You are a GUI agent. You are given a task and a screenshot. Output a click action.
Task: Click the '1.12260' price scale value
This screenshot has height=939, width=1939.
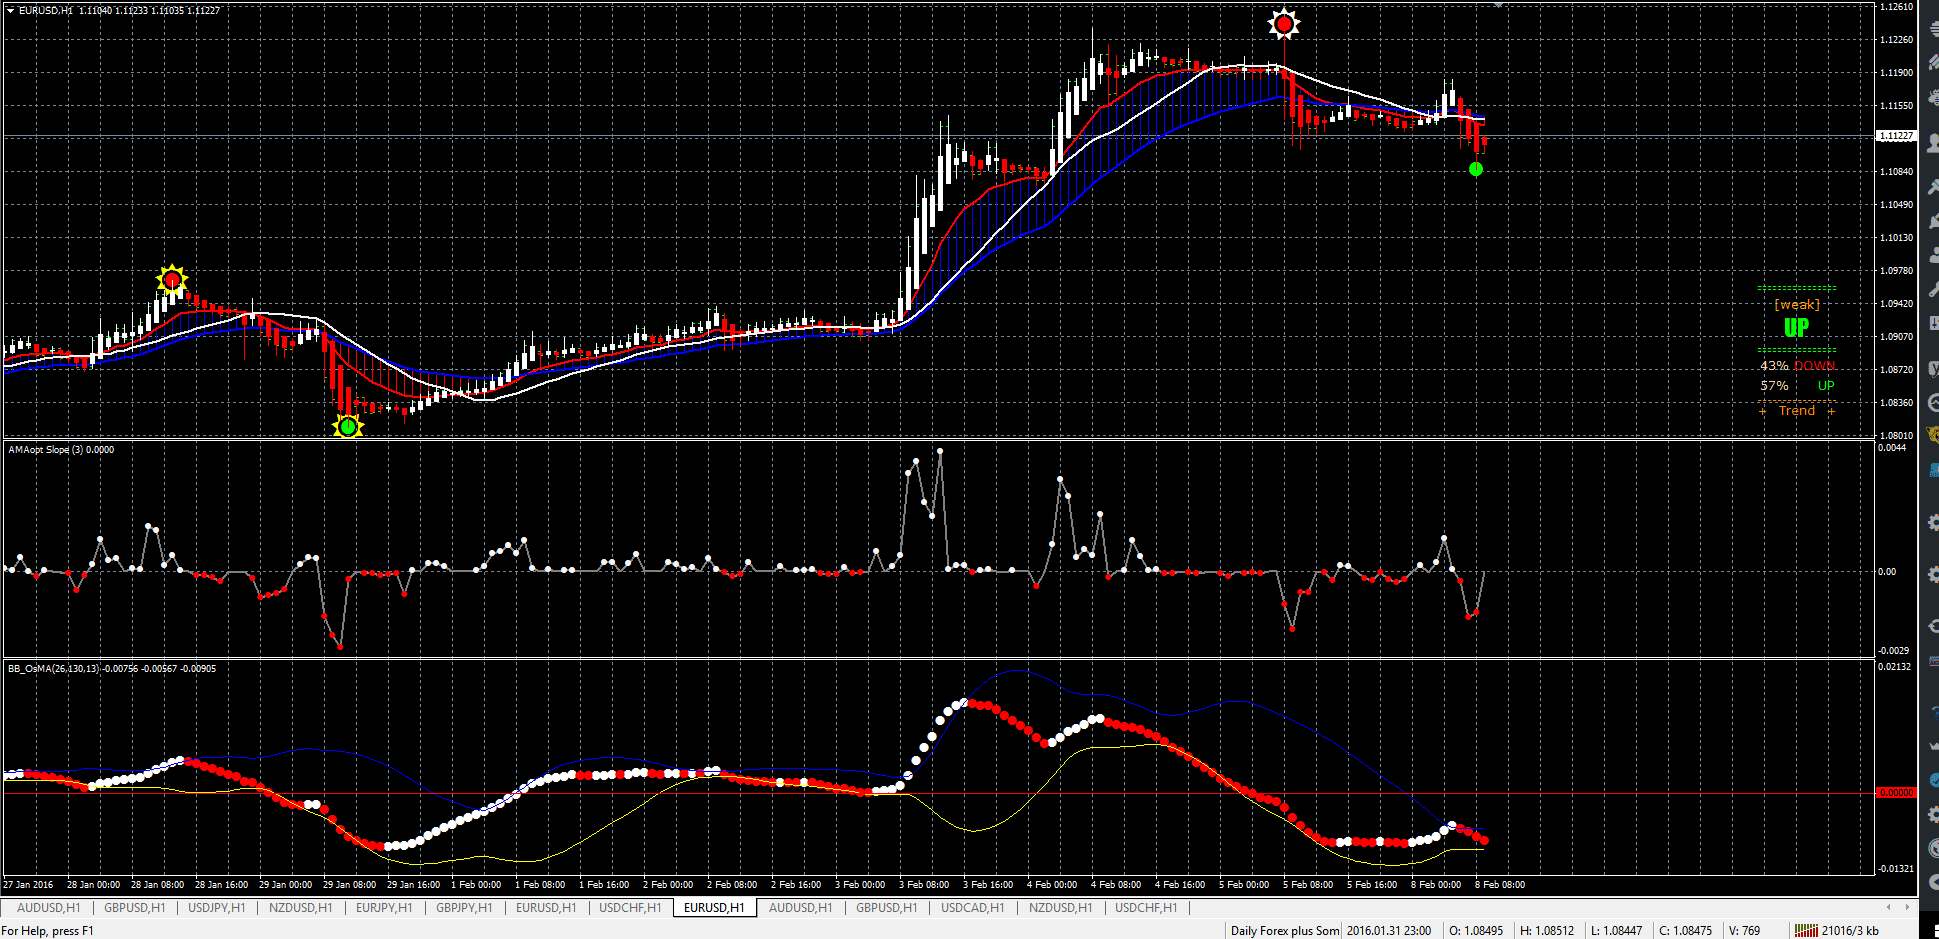pyautogui.click(x=1896, y=40)
